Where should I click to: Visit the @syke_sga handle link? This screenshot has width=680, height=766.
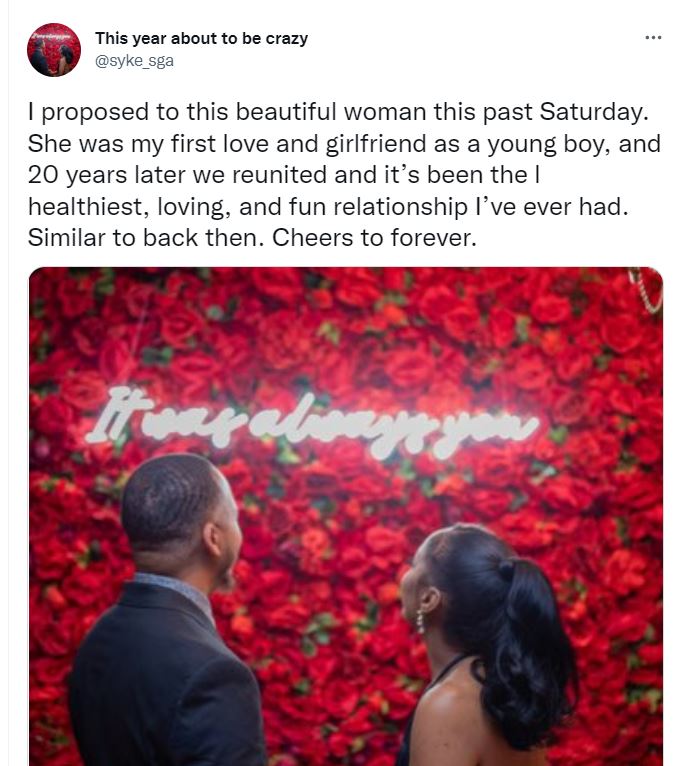134,61
